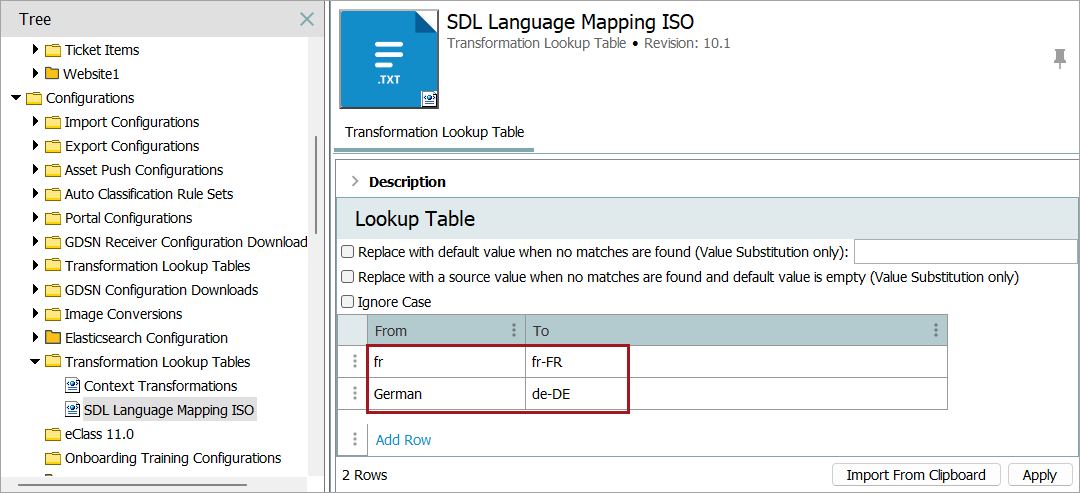
Task: Expand the Description section
Action: tap(354, 182)
